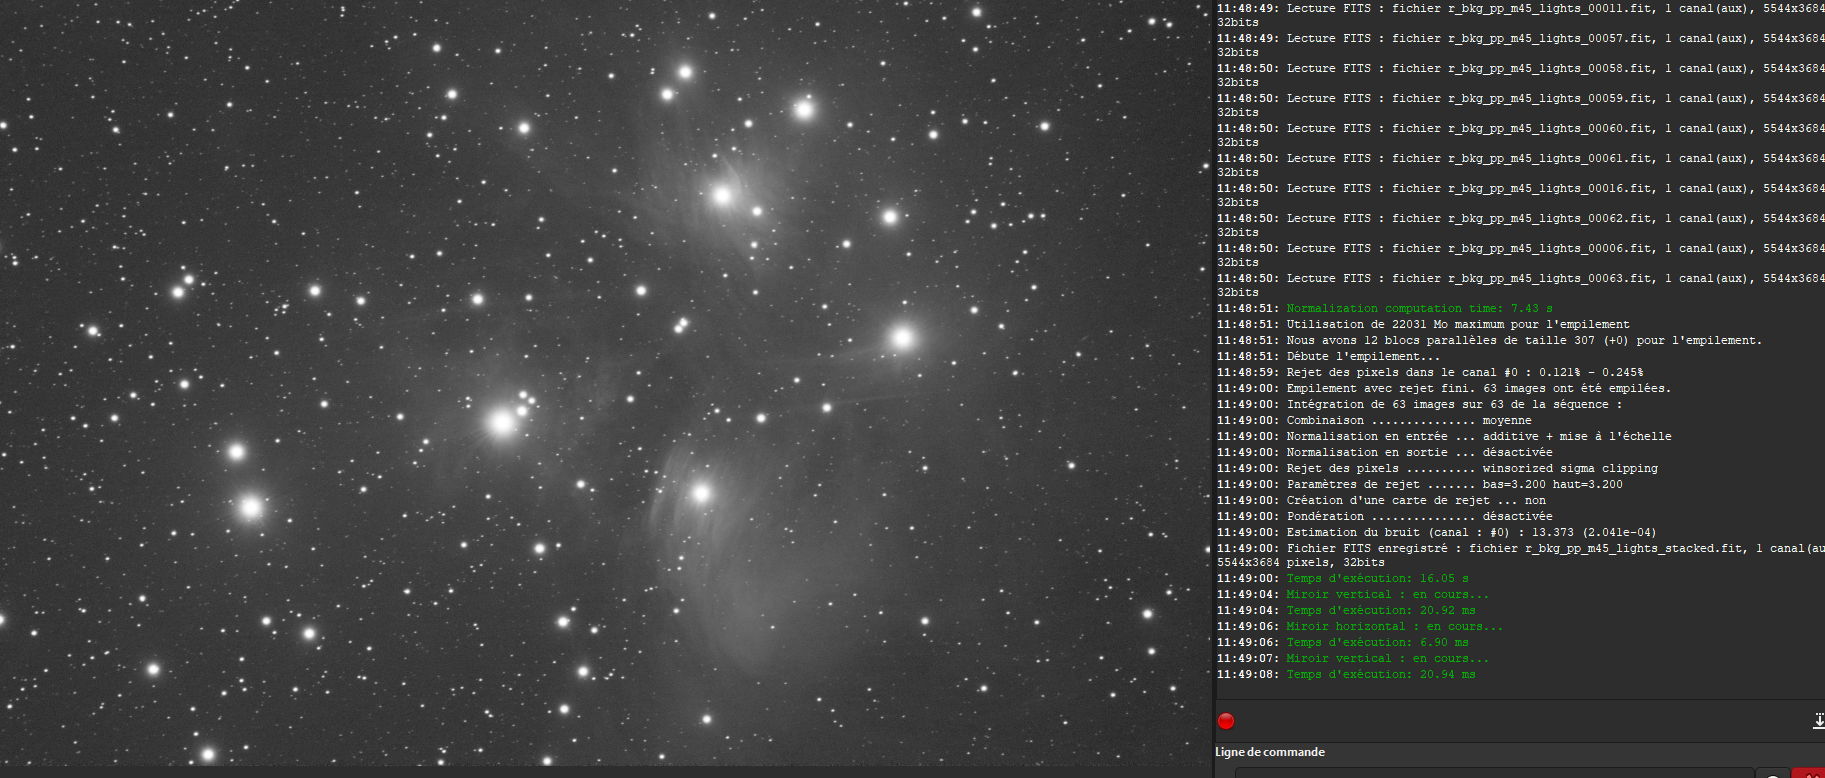Select the Lecture FITS line for lights_00006.fit
This screenshot has height=778, width=1825.
tap(1521, 255)
